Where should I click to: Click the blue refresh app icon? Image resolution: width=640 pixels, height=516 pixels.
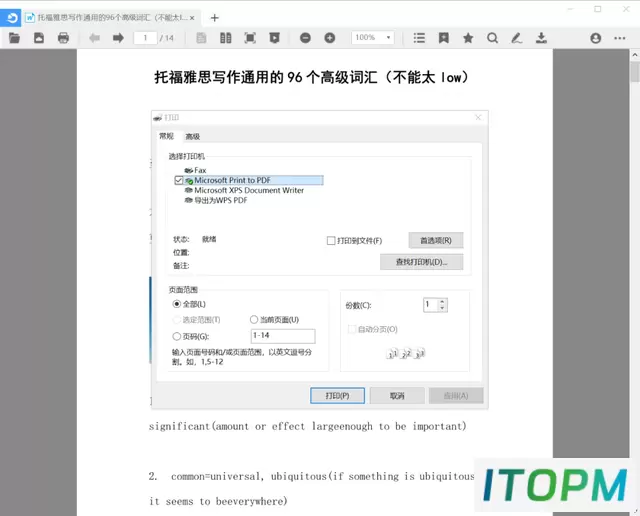pos(11,18)
